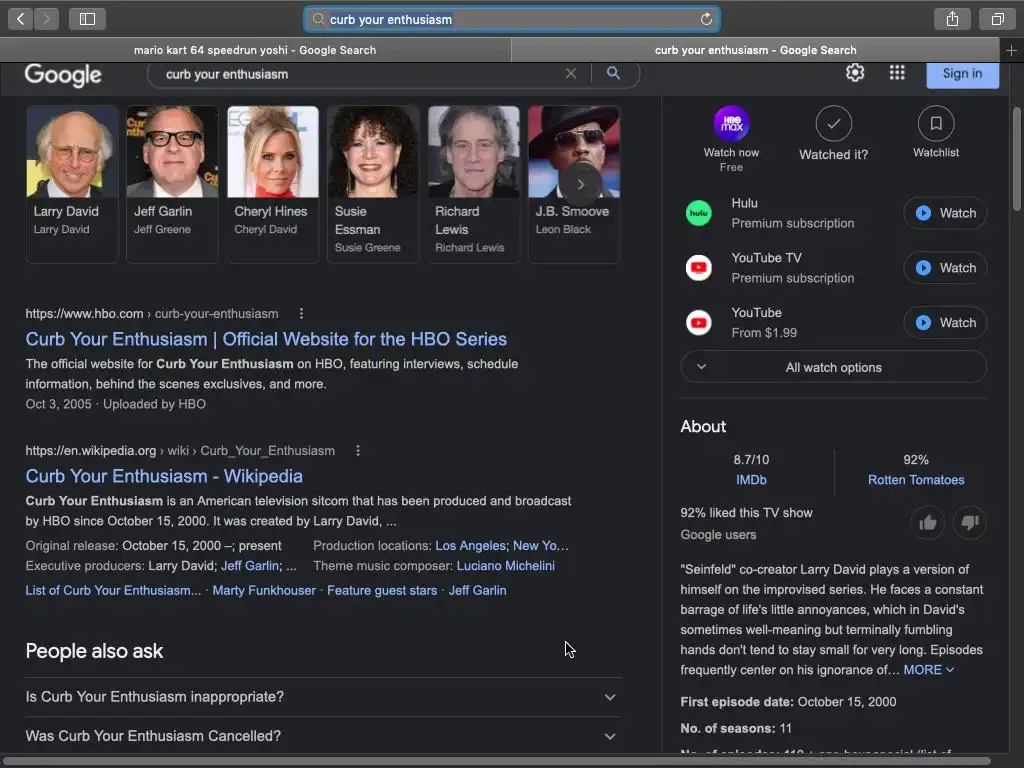Grab the vertical page scrollbar
Screen dimensions: 1024x768
click(x=1017, y=159)
